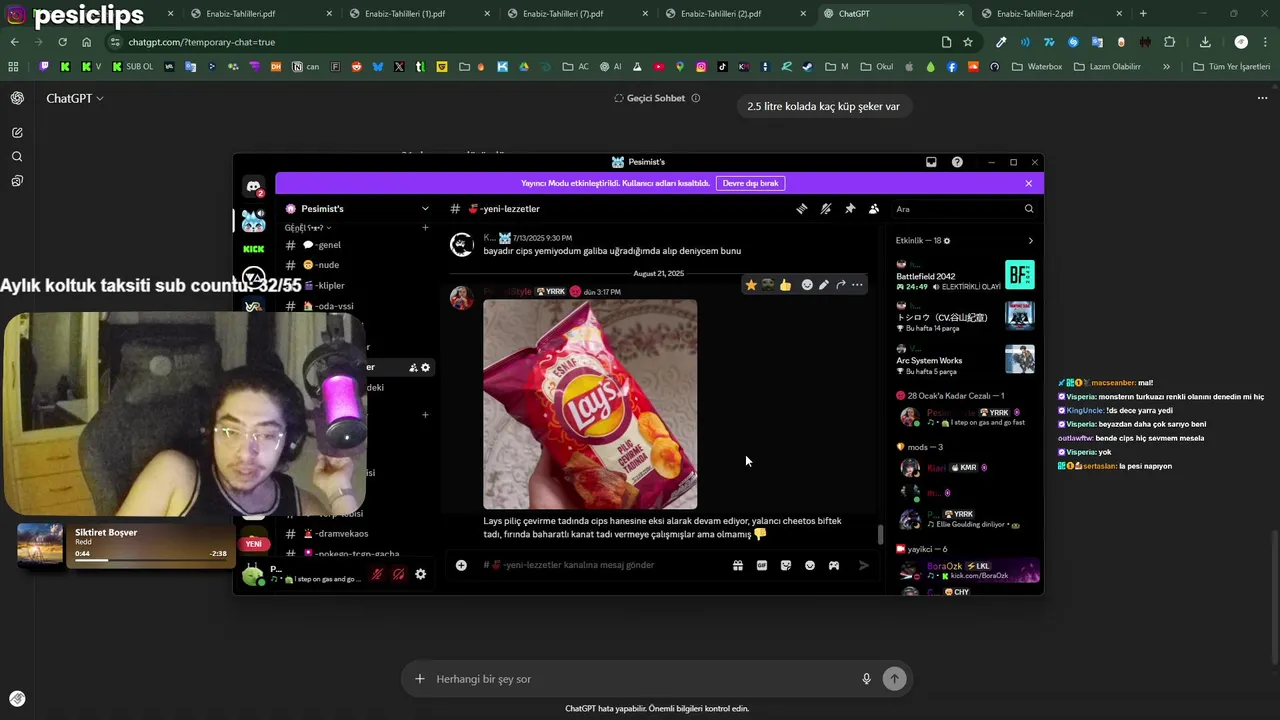Focus 'Herhangi bir şey sor' prompt field
Image resolution: width=1280 pixels, height=720 pixels.
[x=640, y=679]
